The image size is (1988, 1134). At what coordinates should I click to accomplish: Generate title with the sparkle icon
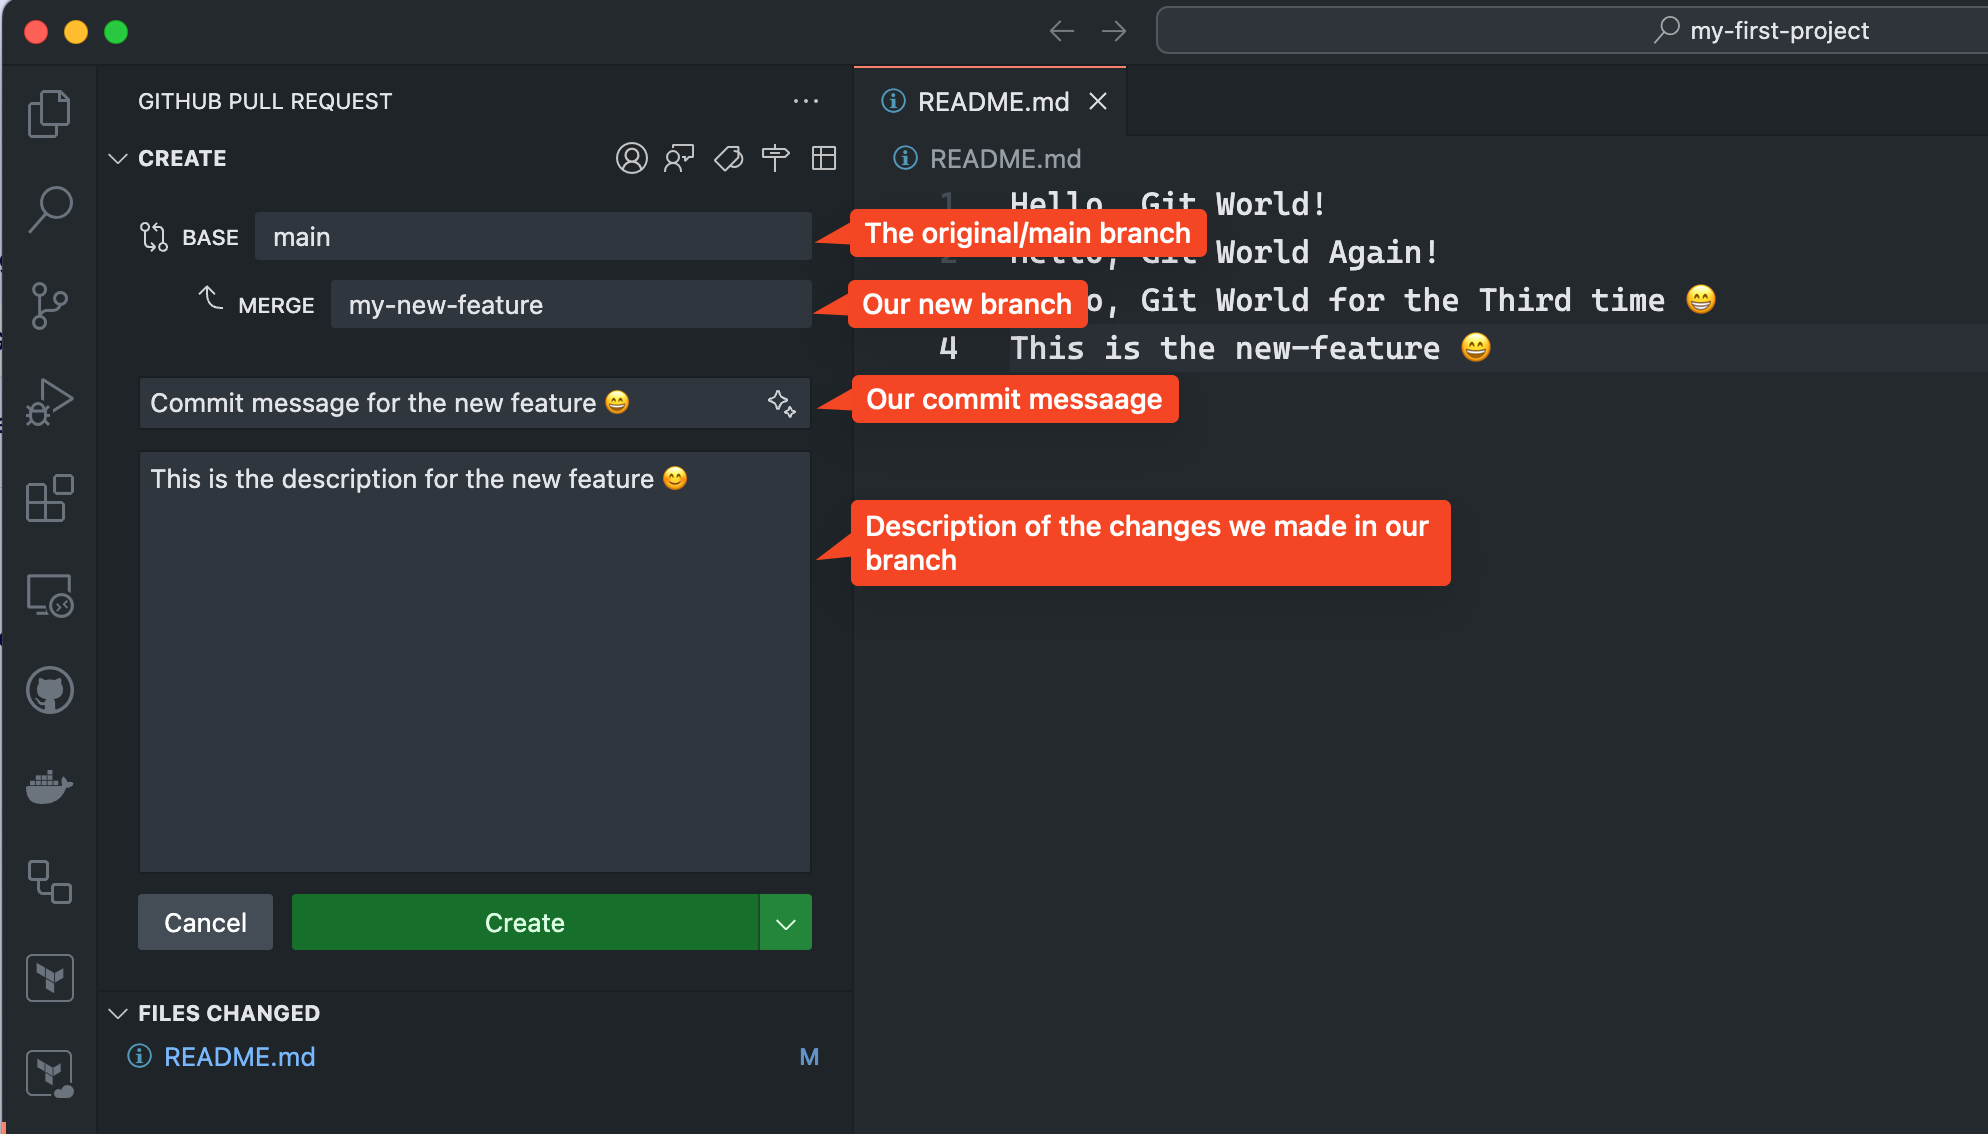[x=782, y=403]
